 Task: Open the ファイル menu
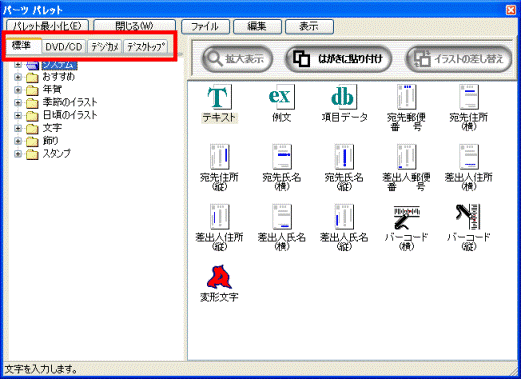pos(205,27)
